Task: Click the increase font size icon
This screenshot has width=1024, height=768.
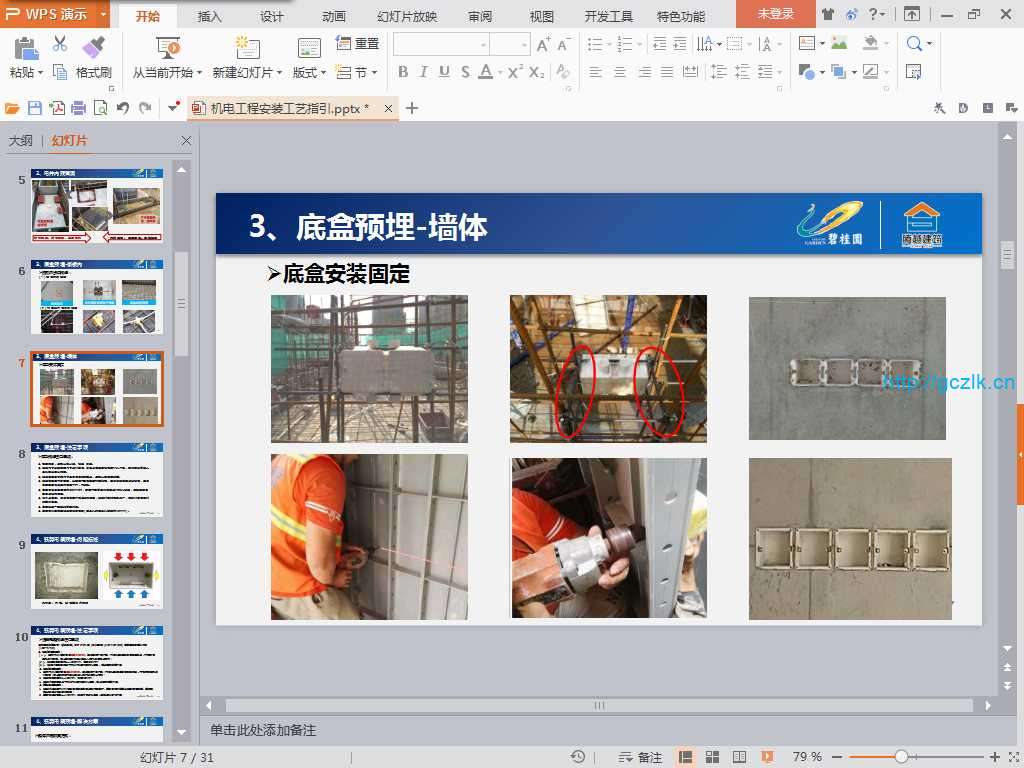Action: coord(543,44)
